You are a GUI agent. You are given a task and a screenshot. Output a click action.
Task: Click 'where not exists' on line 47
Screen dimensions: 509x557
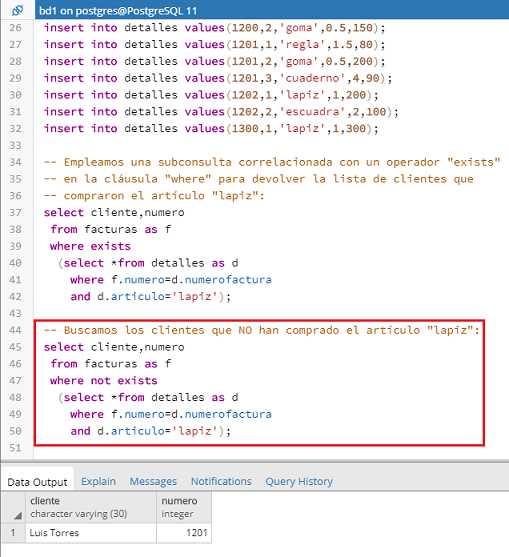tap(104, 381)
